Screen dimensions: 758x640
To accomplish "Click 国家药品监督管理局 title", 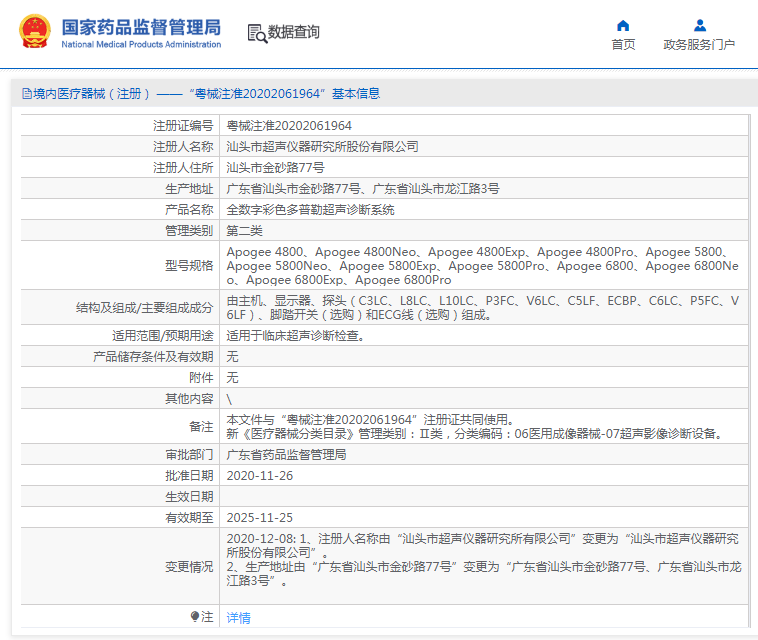I will (x=141, y=27).
